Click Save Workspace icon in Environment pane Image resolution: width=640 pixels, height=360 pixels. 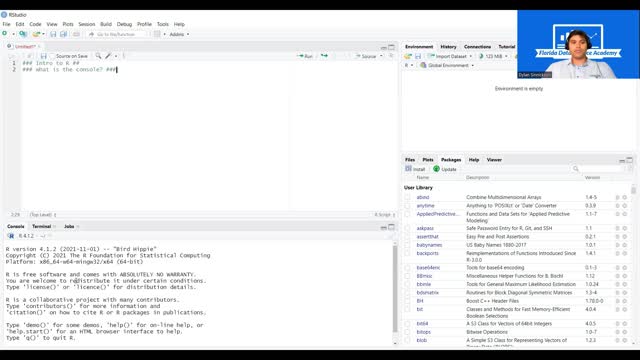point(418,56)
